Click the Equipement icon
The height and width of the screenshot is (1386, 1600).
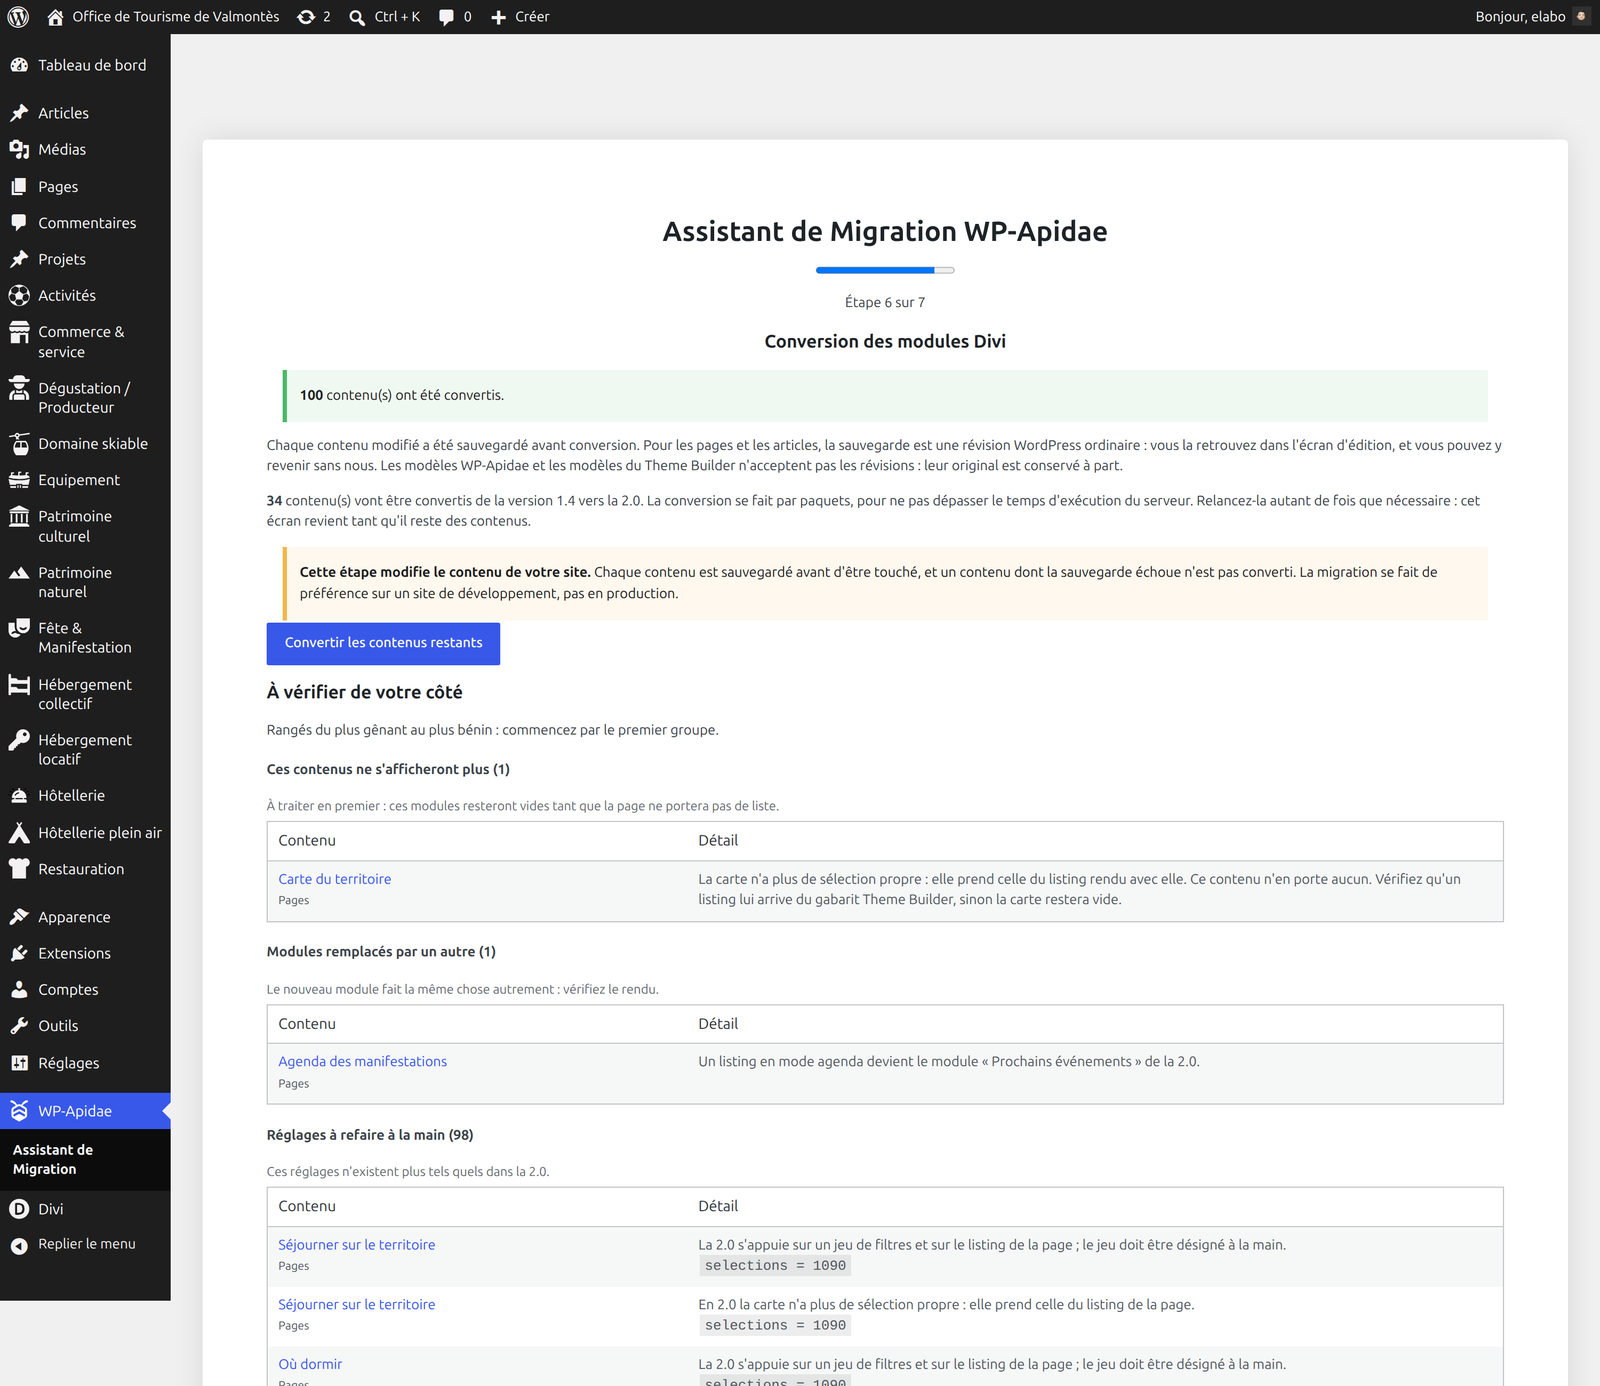(19, 480)
